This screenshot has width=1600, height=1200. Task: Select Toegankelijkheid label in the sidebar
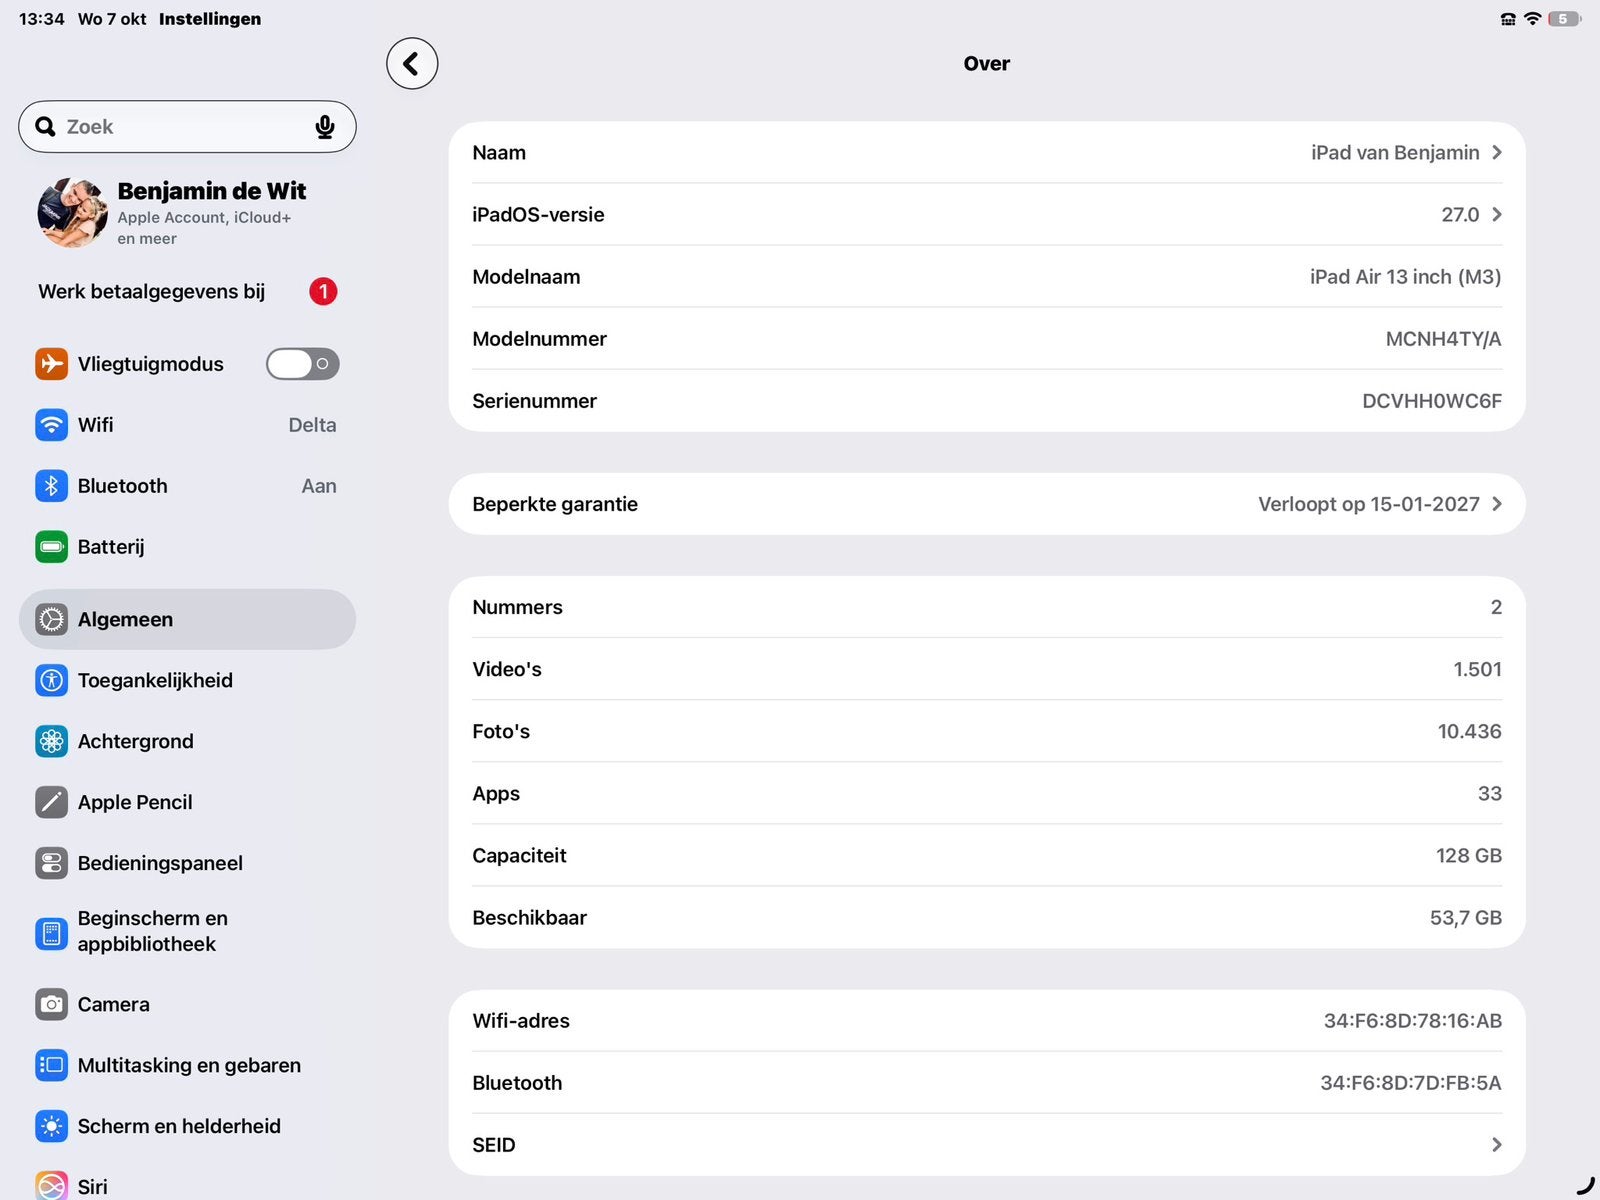click(155, 681)
